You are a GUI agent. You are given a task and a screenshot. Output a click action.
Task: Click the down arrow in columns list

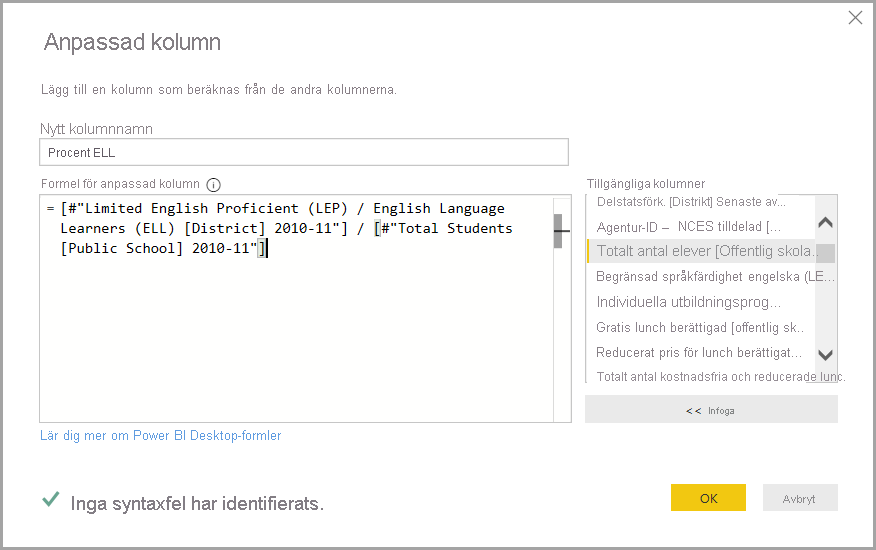pos(826,355)
